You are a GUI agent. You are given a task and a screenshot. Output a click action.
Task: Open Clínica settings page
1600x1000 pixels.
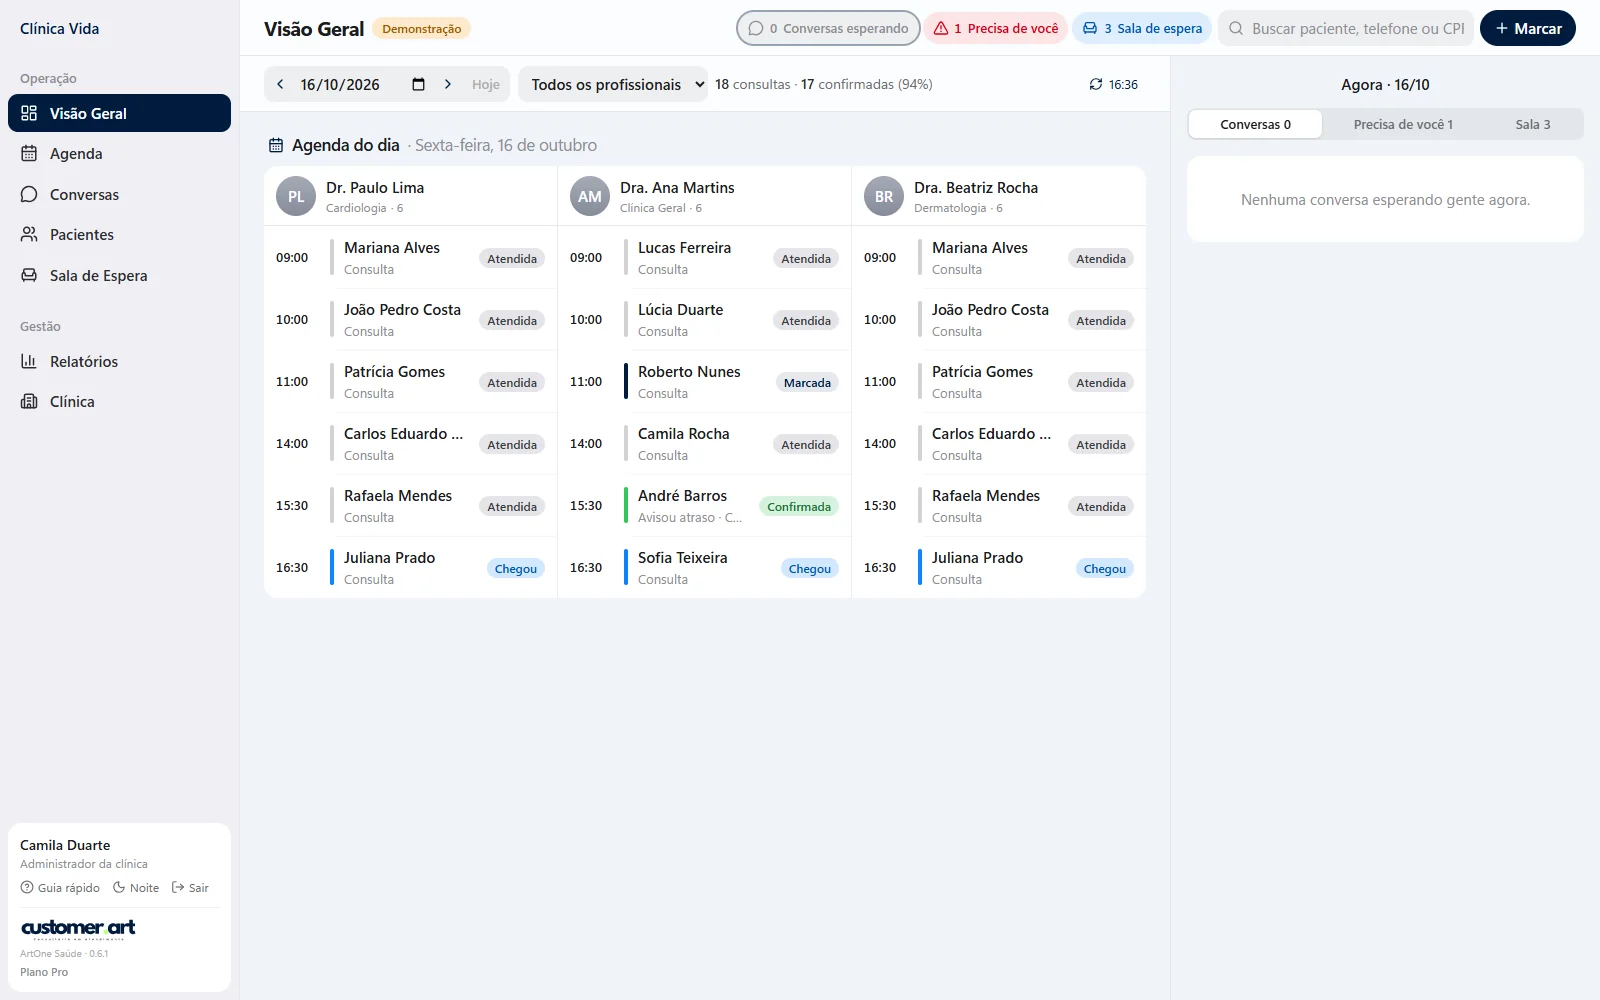coord(119,401)
